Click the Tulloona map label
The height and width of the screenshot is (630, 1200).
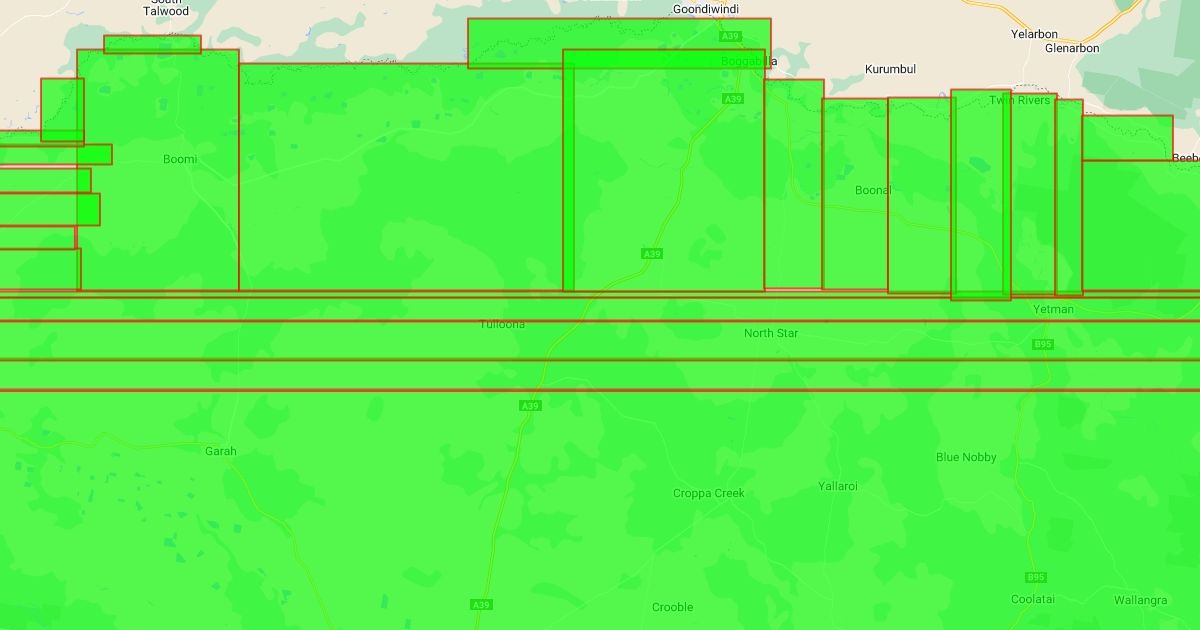pos(502,325)
